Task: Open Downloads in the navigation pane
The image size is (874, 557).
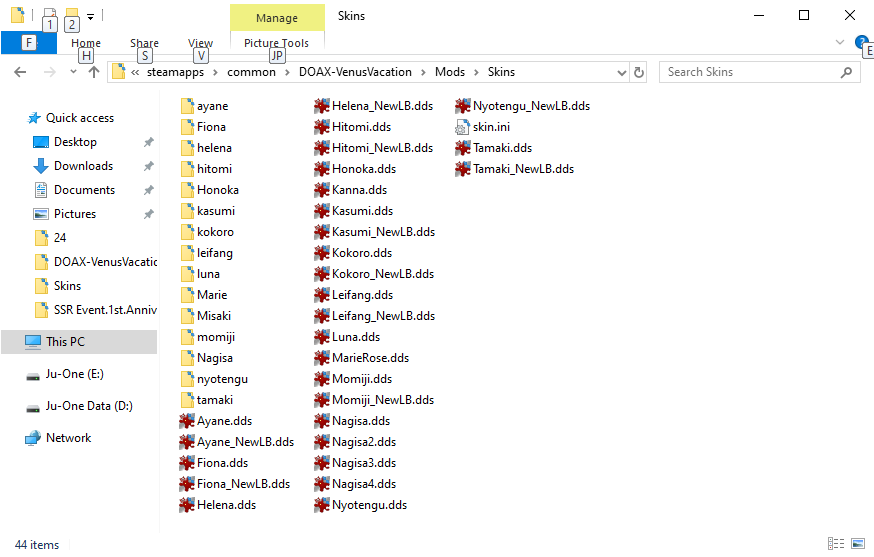Action: click(84, 166)
